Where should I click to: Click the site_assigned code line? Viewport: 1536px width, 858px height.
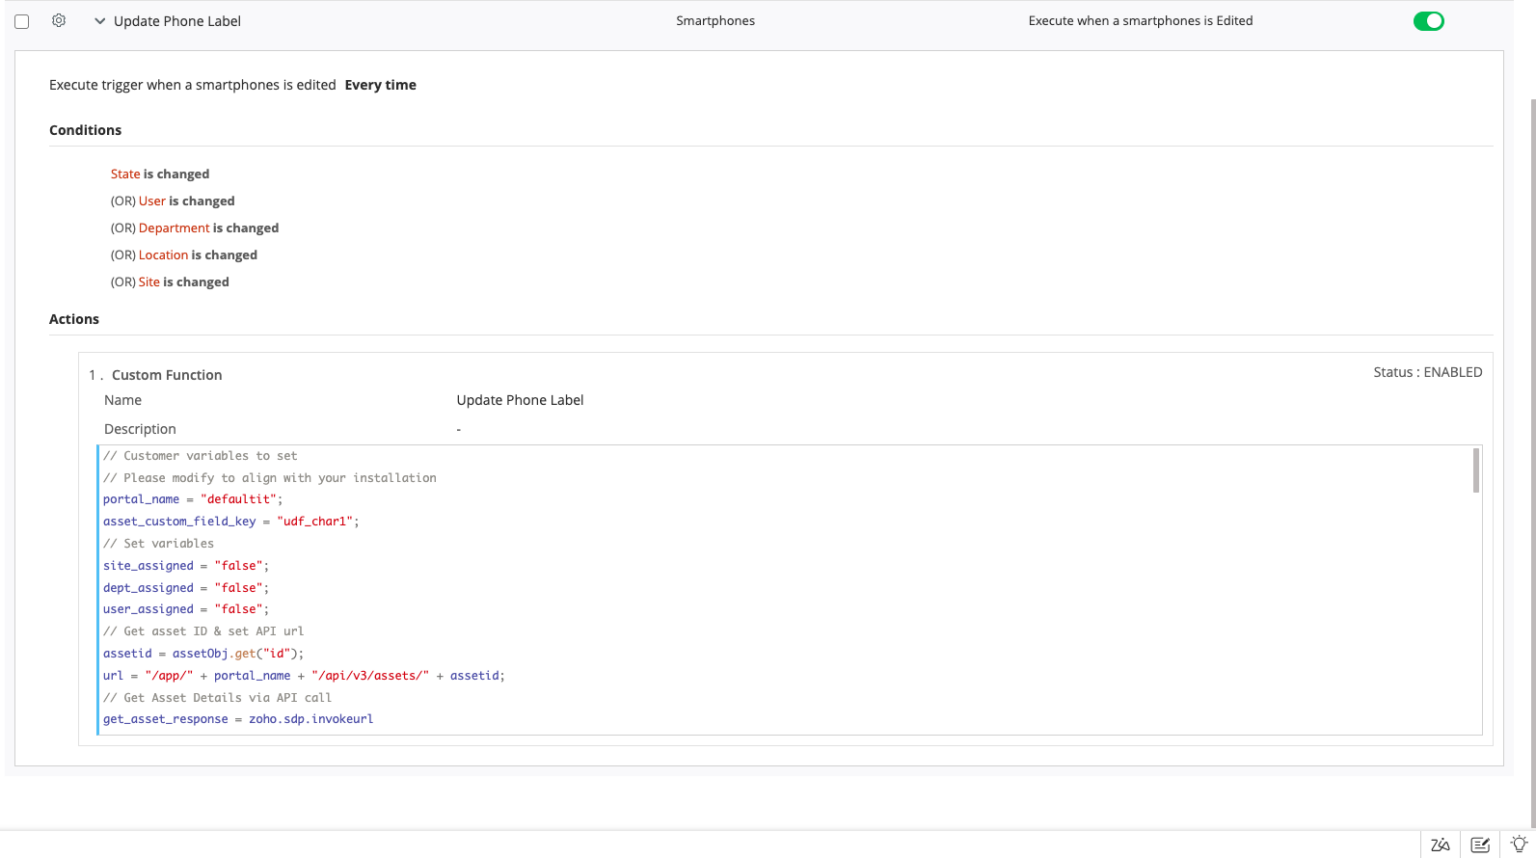tap(186, 565)
